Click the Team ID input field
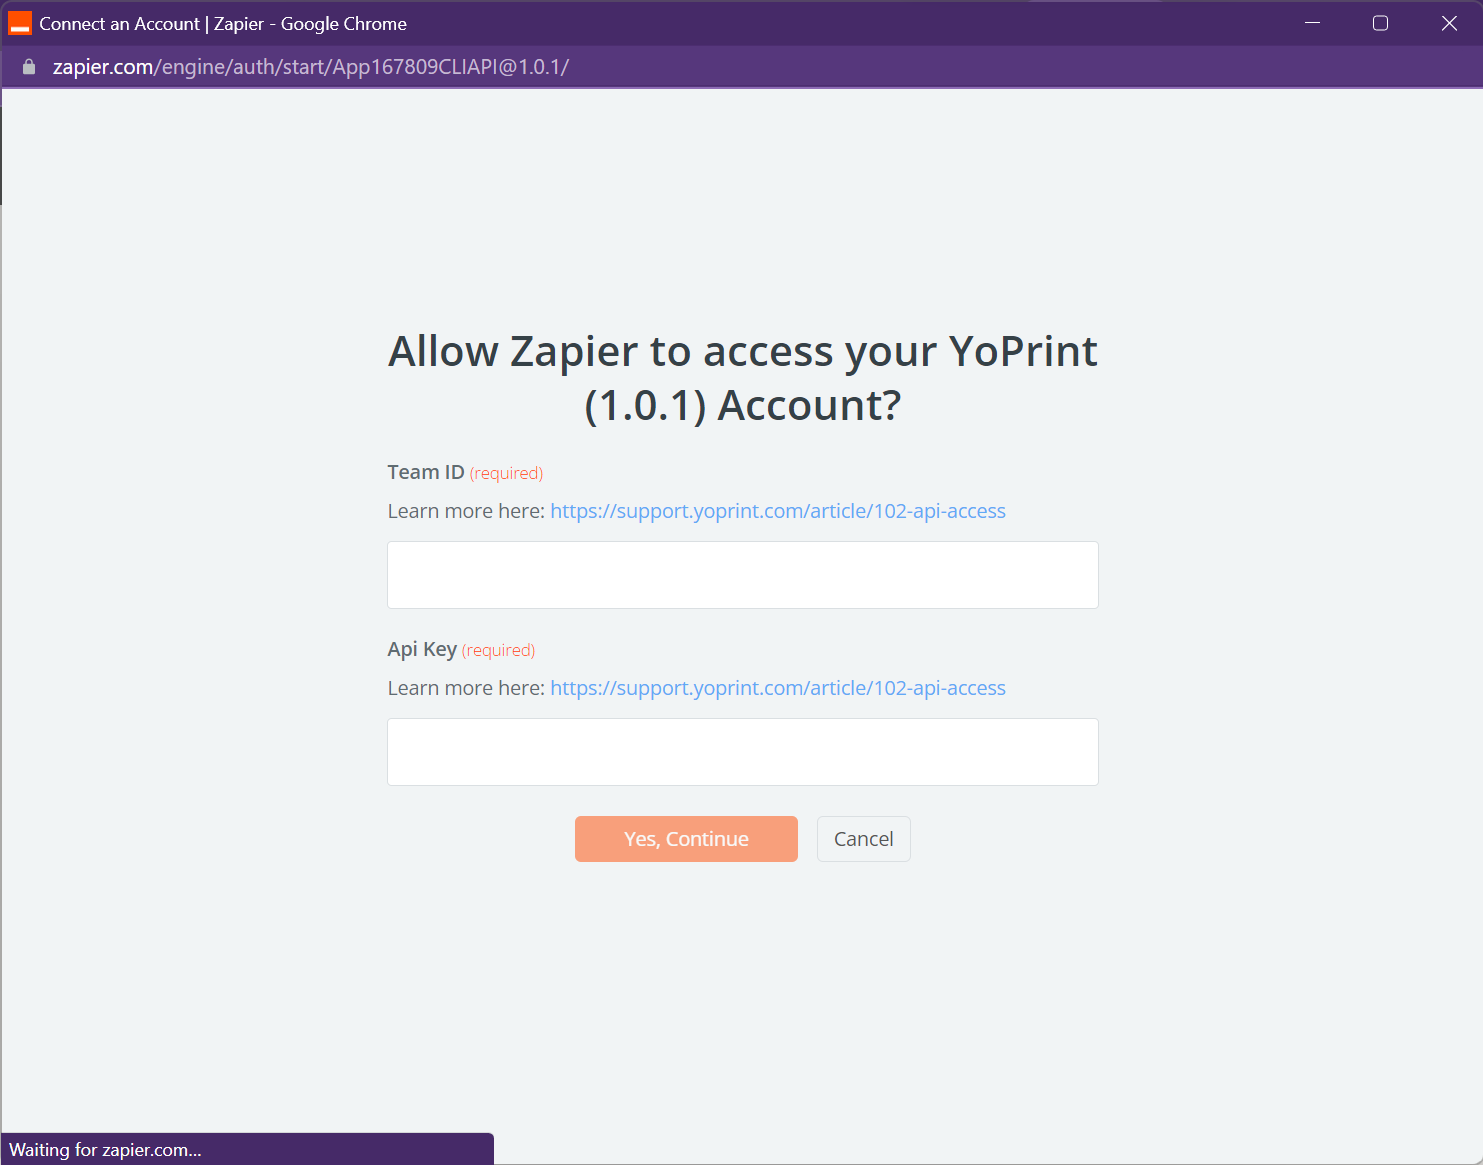Viewport: 1483px width, 1165px height. click(x=743, y=575)
